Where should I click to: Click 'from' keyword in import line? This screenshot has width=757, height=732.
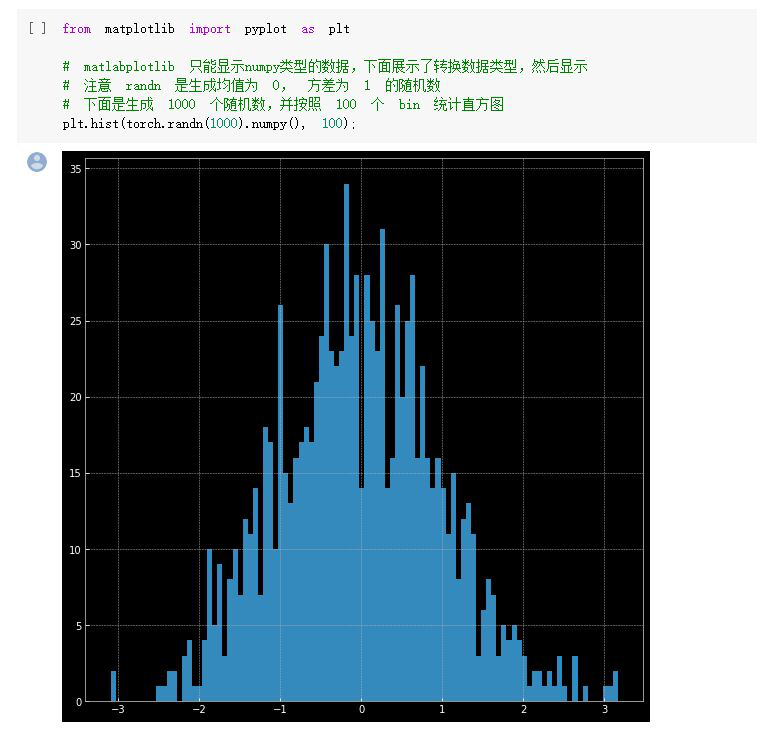coord(76,29)
